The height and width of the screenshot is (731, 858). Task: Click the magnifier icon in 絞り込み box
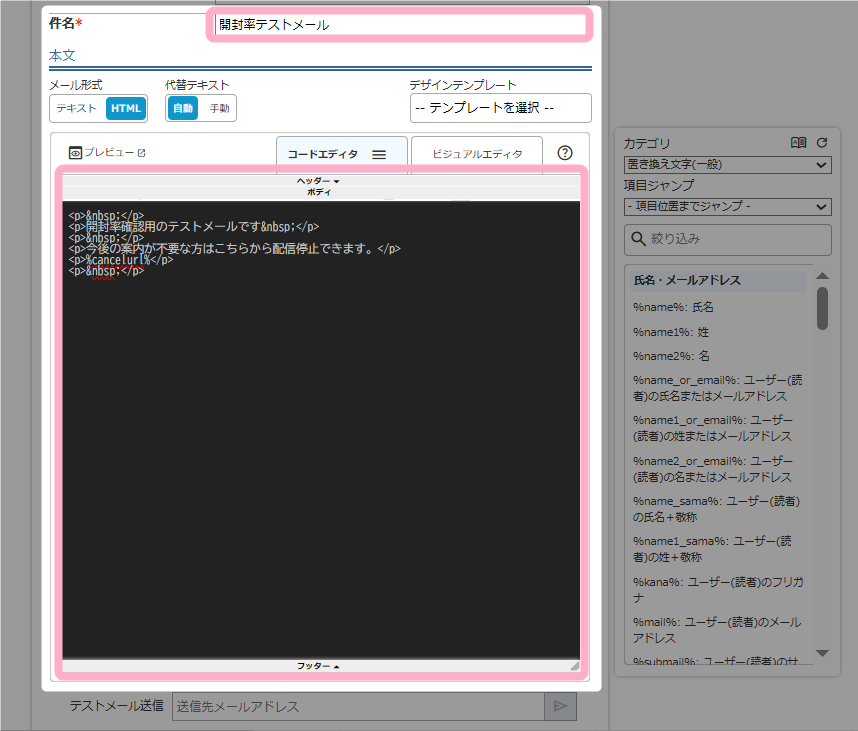click(638, 240)
